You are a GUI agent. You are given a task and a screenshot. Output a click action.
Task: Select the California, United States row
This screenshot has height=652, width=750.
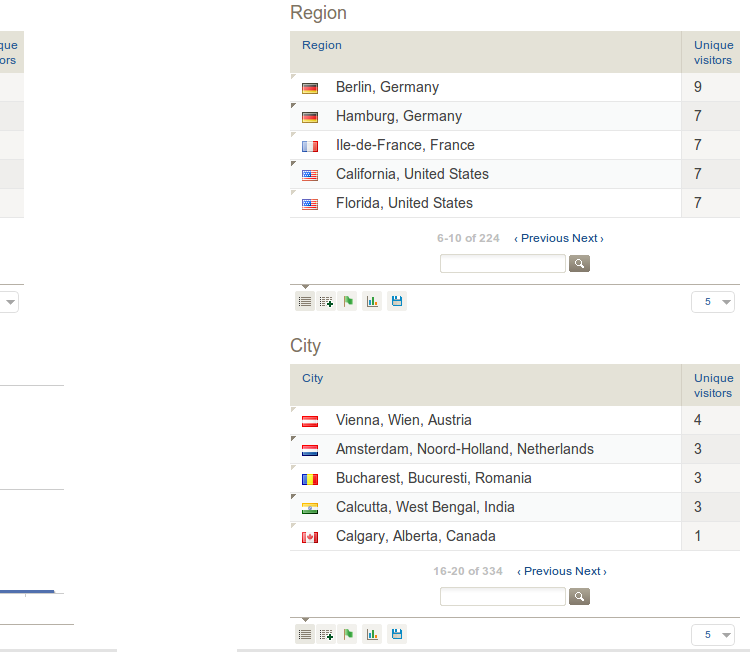tap(515, 174)
